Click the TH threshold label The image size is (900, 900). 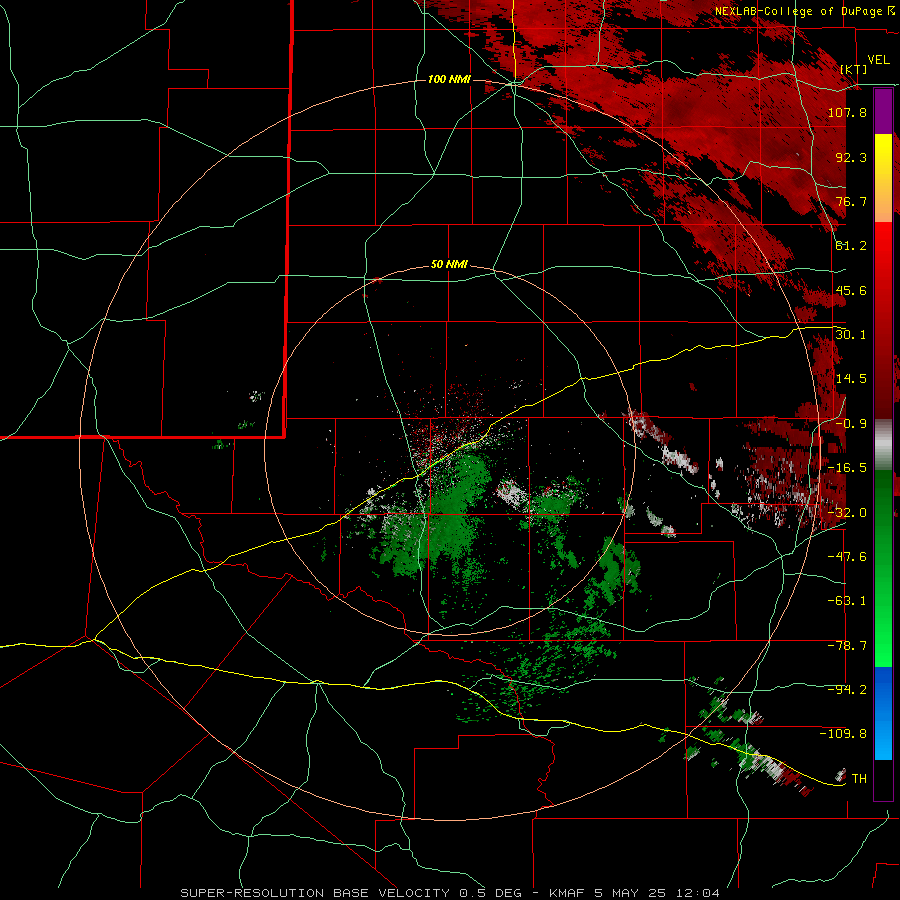click(x=859, y=779)
